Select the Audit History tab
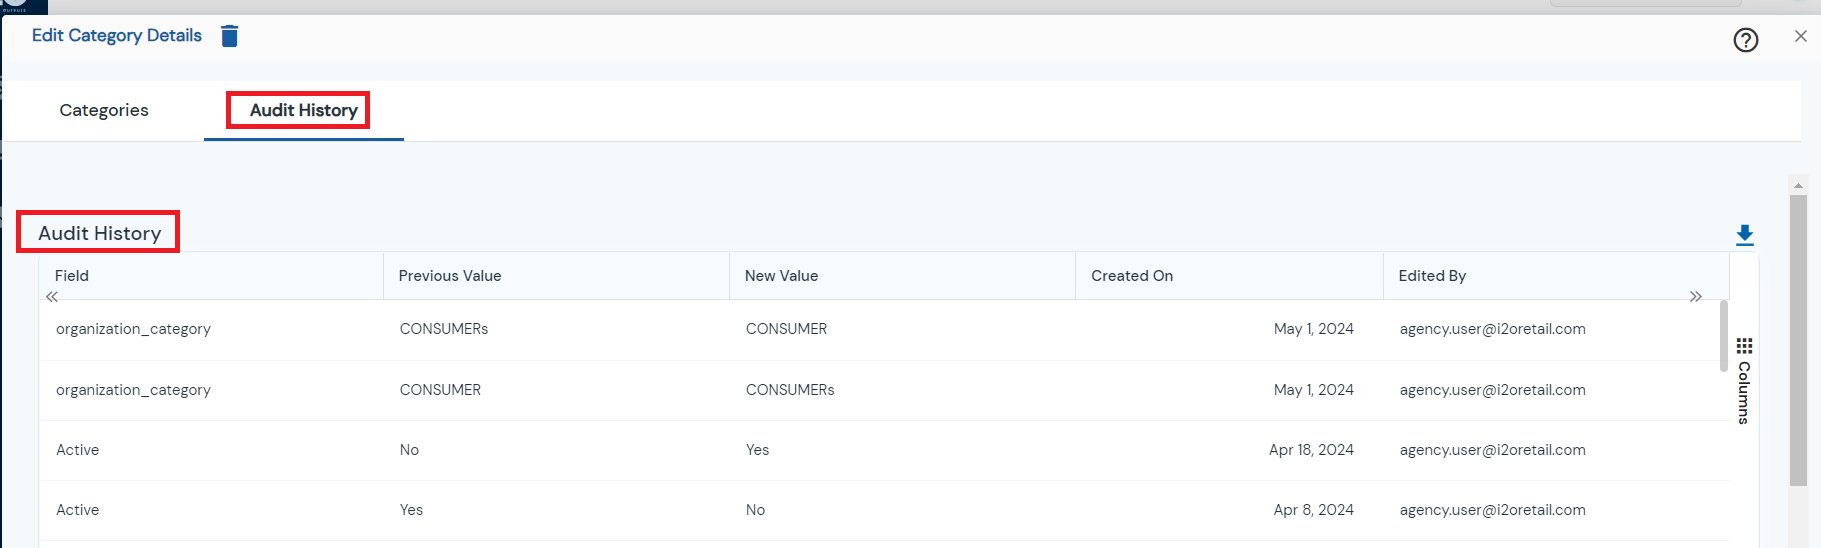The width and height of the screenshot is (1821, 548). click(x=304, y=110)
